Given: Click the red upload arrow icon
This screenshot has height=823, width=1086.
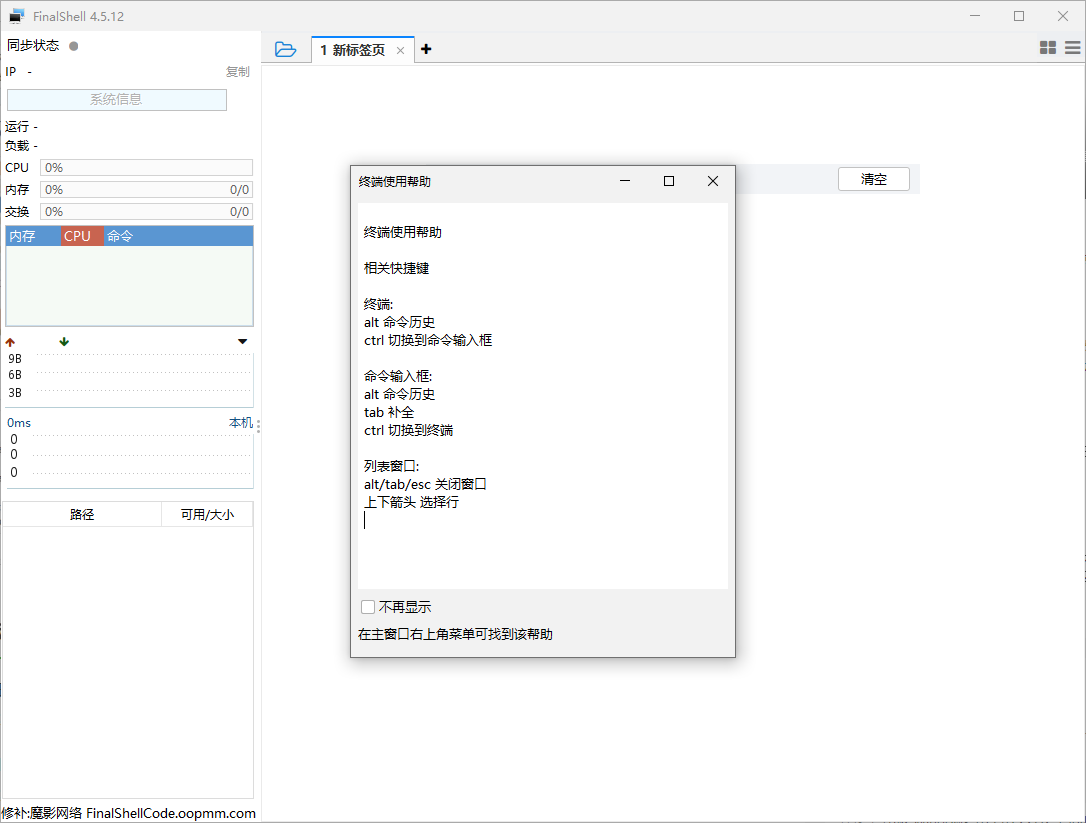Looking at the screenshot, I should pyautogui.click(x=10, y=342).
